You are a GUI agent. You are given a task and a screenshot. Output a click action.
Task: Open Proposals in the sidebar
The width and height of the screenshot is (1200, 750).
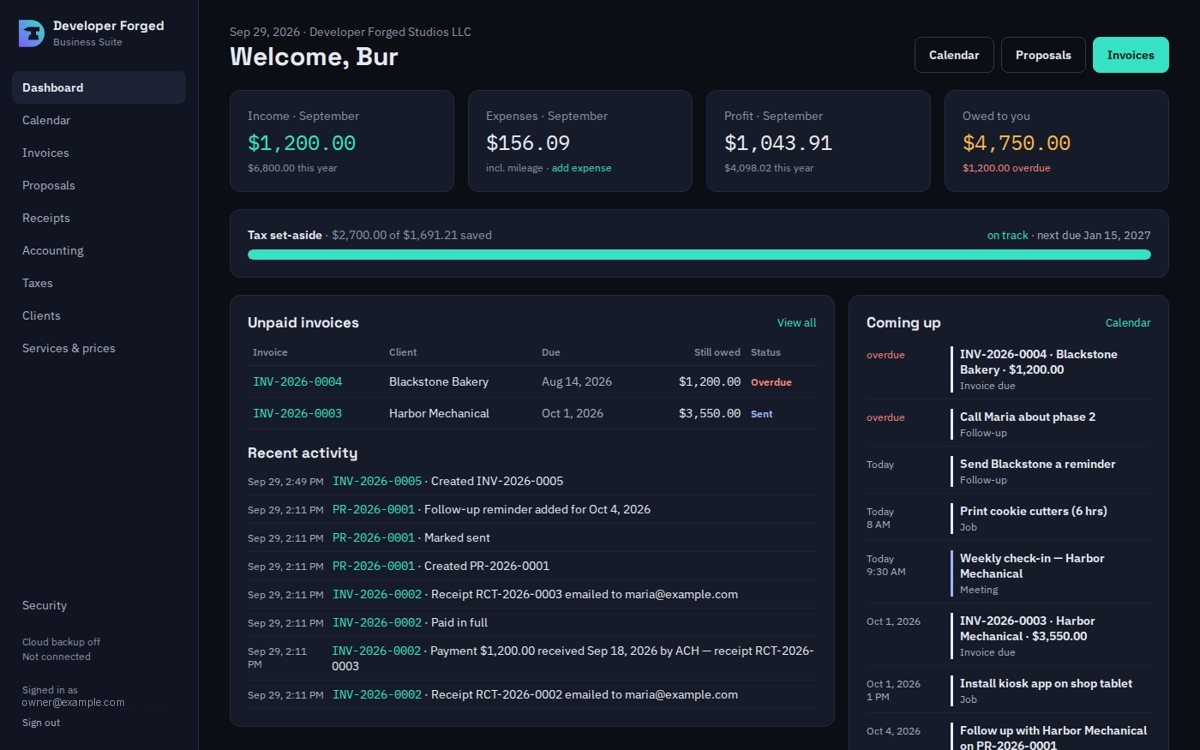click(x=99, y=185)
